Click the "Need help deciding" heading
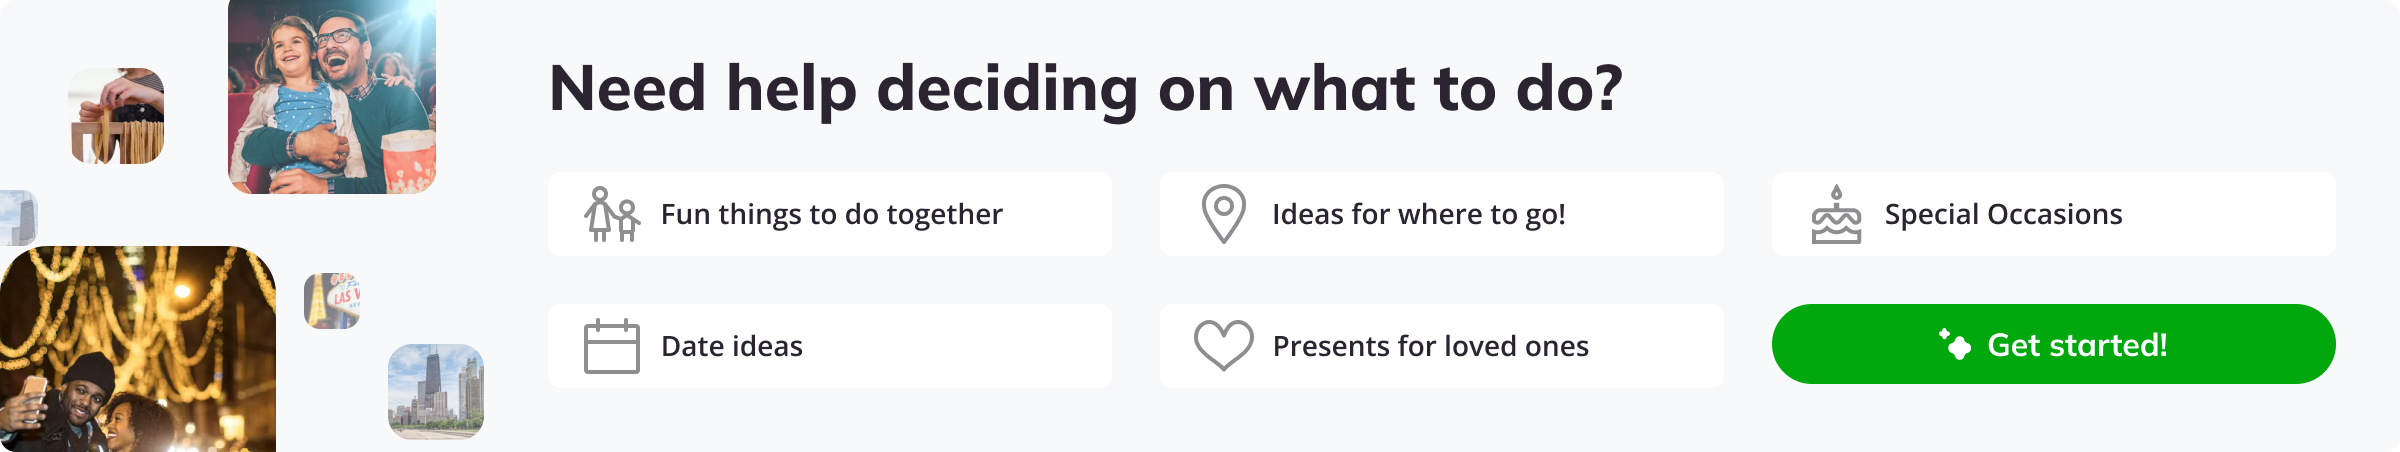This screenshot has width=2400, height=452. [1085, 88]
